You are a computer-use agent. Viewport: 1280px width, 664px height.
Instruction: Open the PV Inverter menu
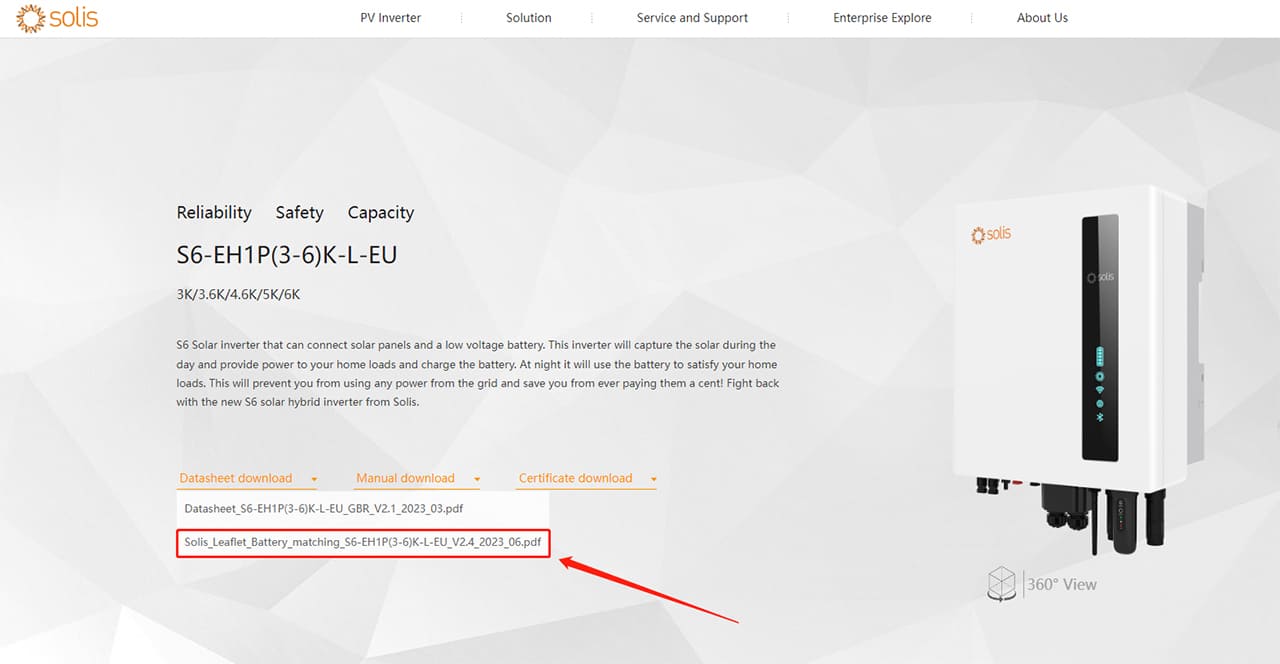coord(391,18)
